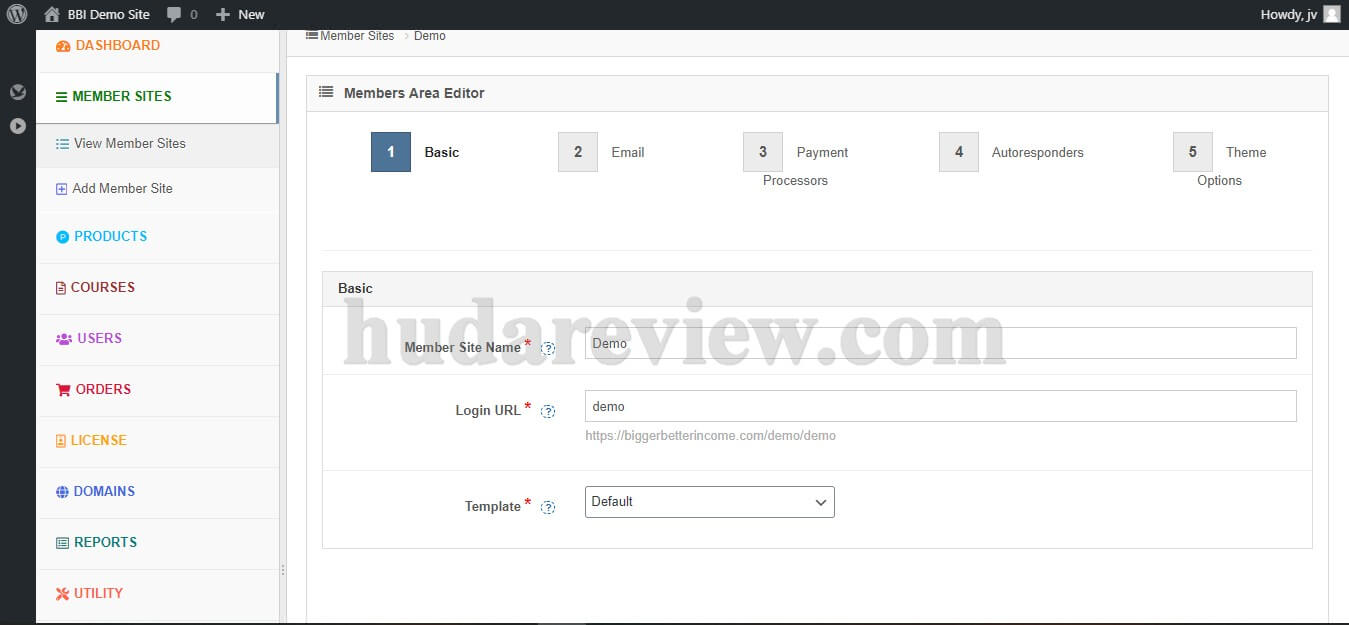The width and height of the screenshot is (1349, 625).
Task: Click the Dashboard speedometer icon
Action: (62, 45)
